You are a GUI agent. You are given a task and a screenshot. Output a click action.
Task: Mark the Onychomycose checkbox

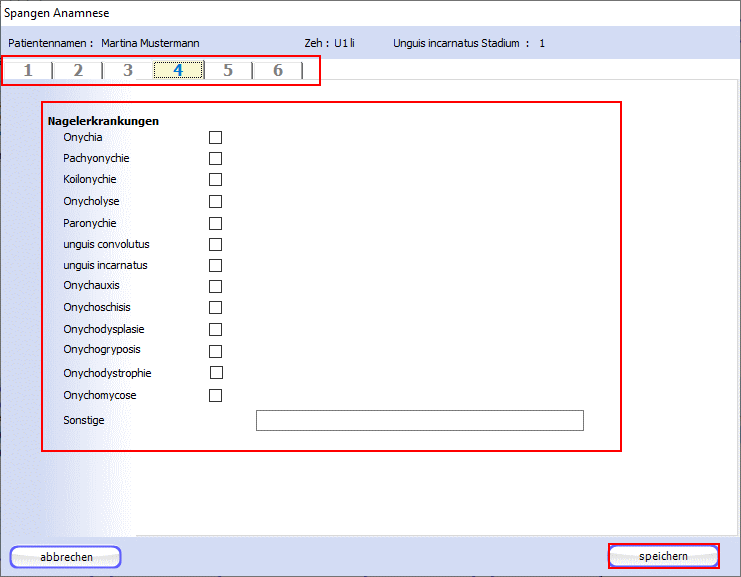coord(215,396)
